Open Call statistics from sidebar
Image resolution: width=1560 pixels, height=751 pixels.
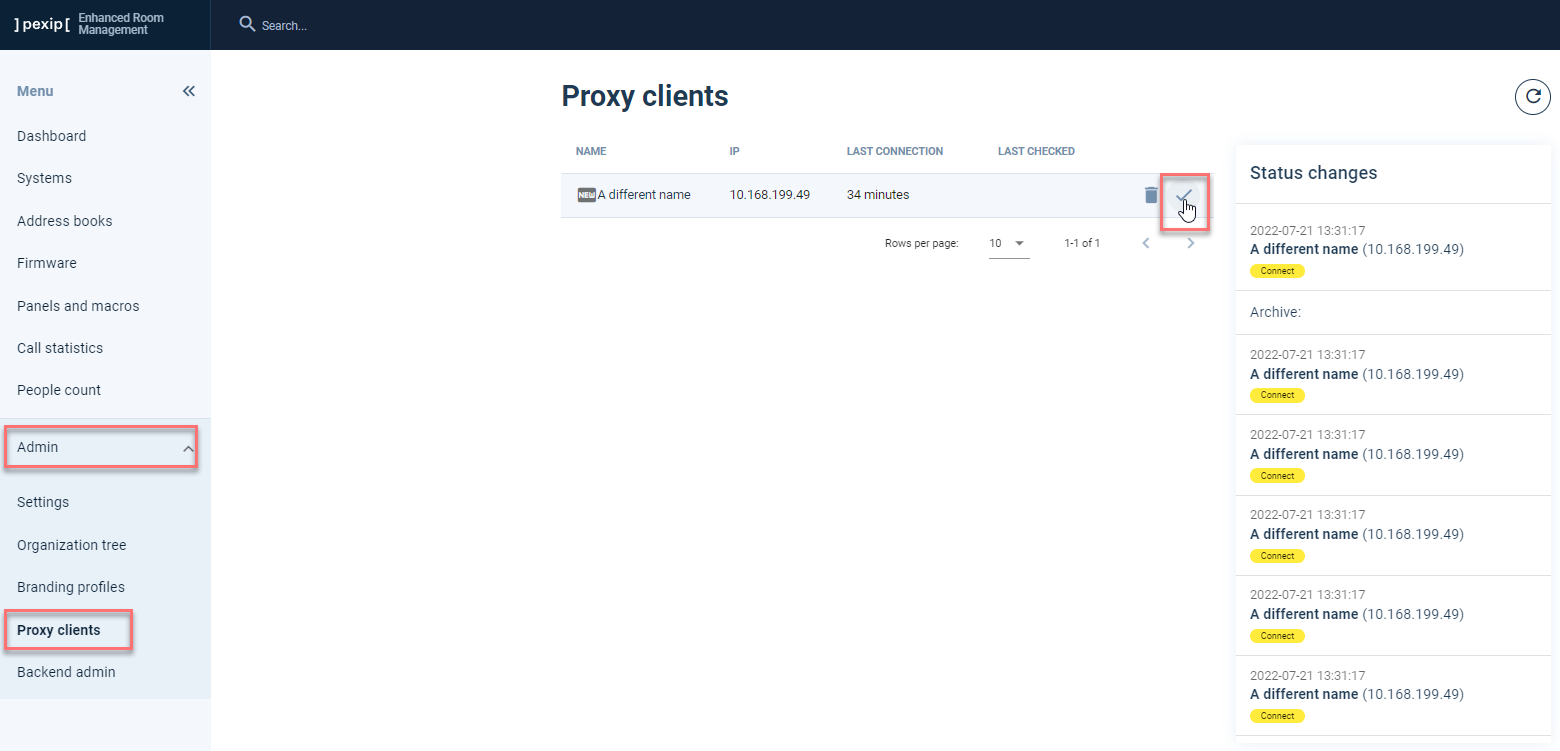[59, 348]
